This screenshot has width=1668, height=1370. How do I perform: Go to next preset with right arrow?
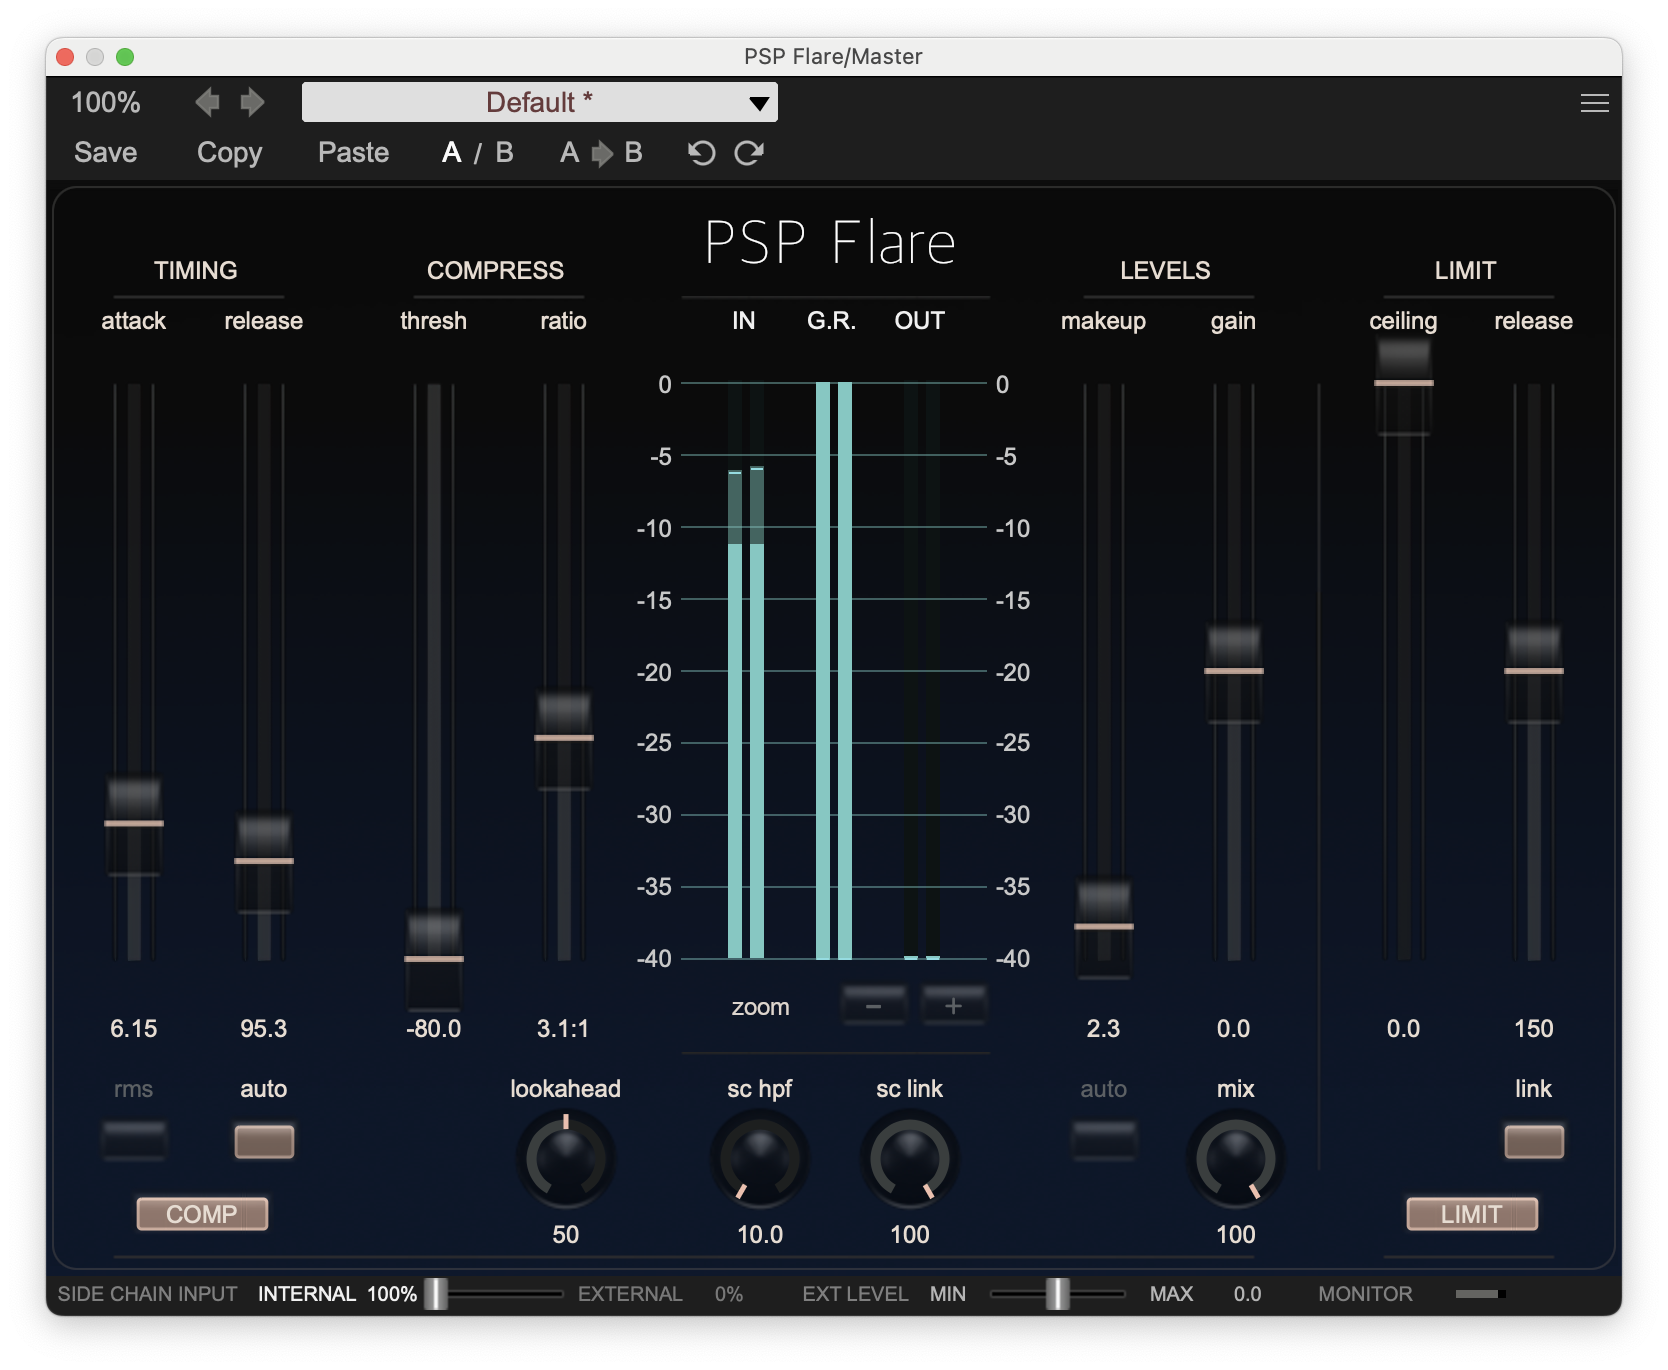pyautogui.click(x=252, y=102)
